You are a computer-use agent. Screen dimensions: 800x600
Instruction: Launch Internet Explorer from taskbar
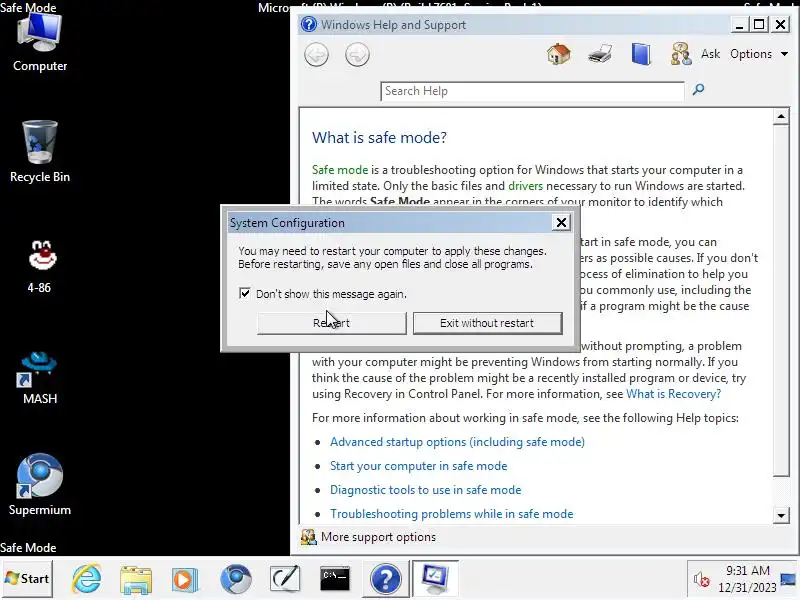pos(86,579)
